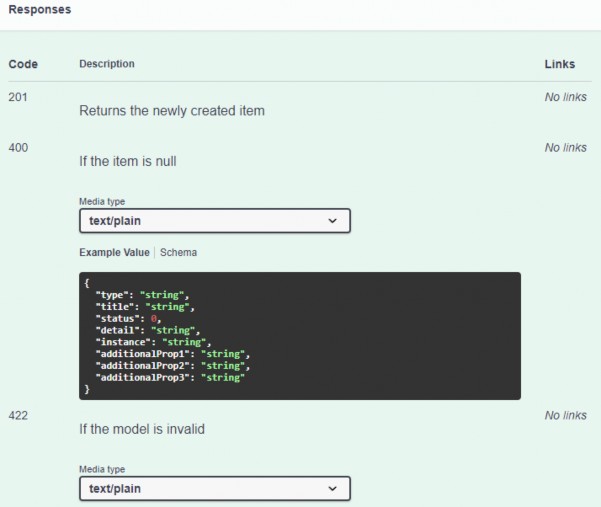The height and width of the screenshot is (507, 601).
Task: Click the Media type label under 422
Action: click(102, 469)
